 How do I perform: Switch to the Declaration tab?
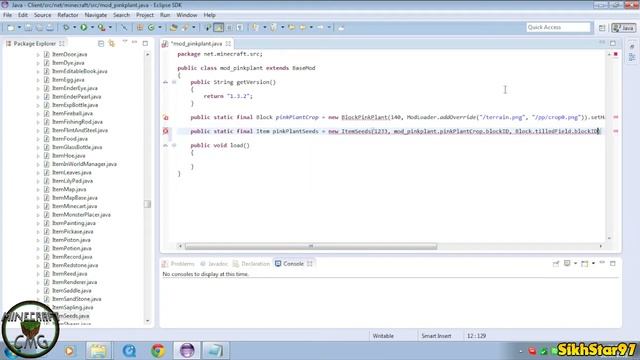[x=251, y=264]
